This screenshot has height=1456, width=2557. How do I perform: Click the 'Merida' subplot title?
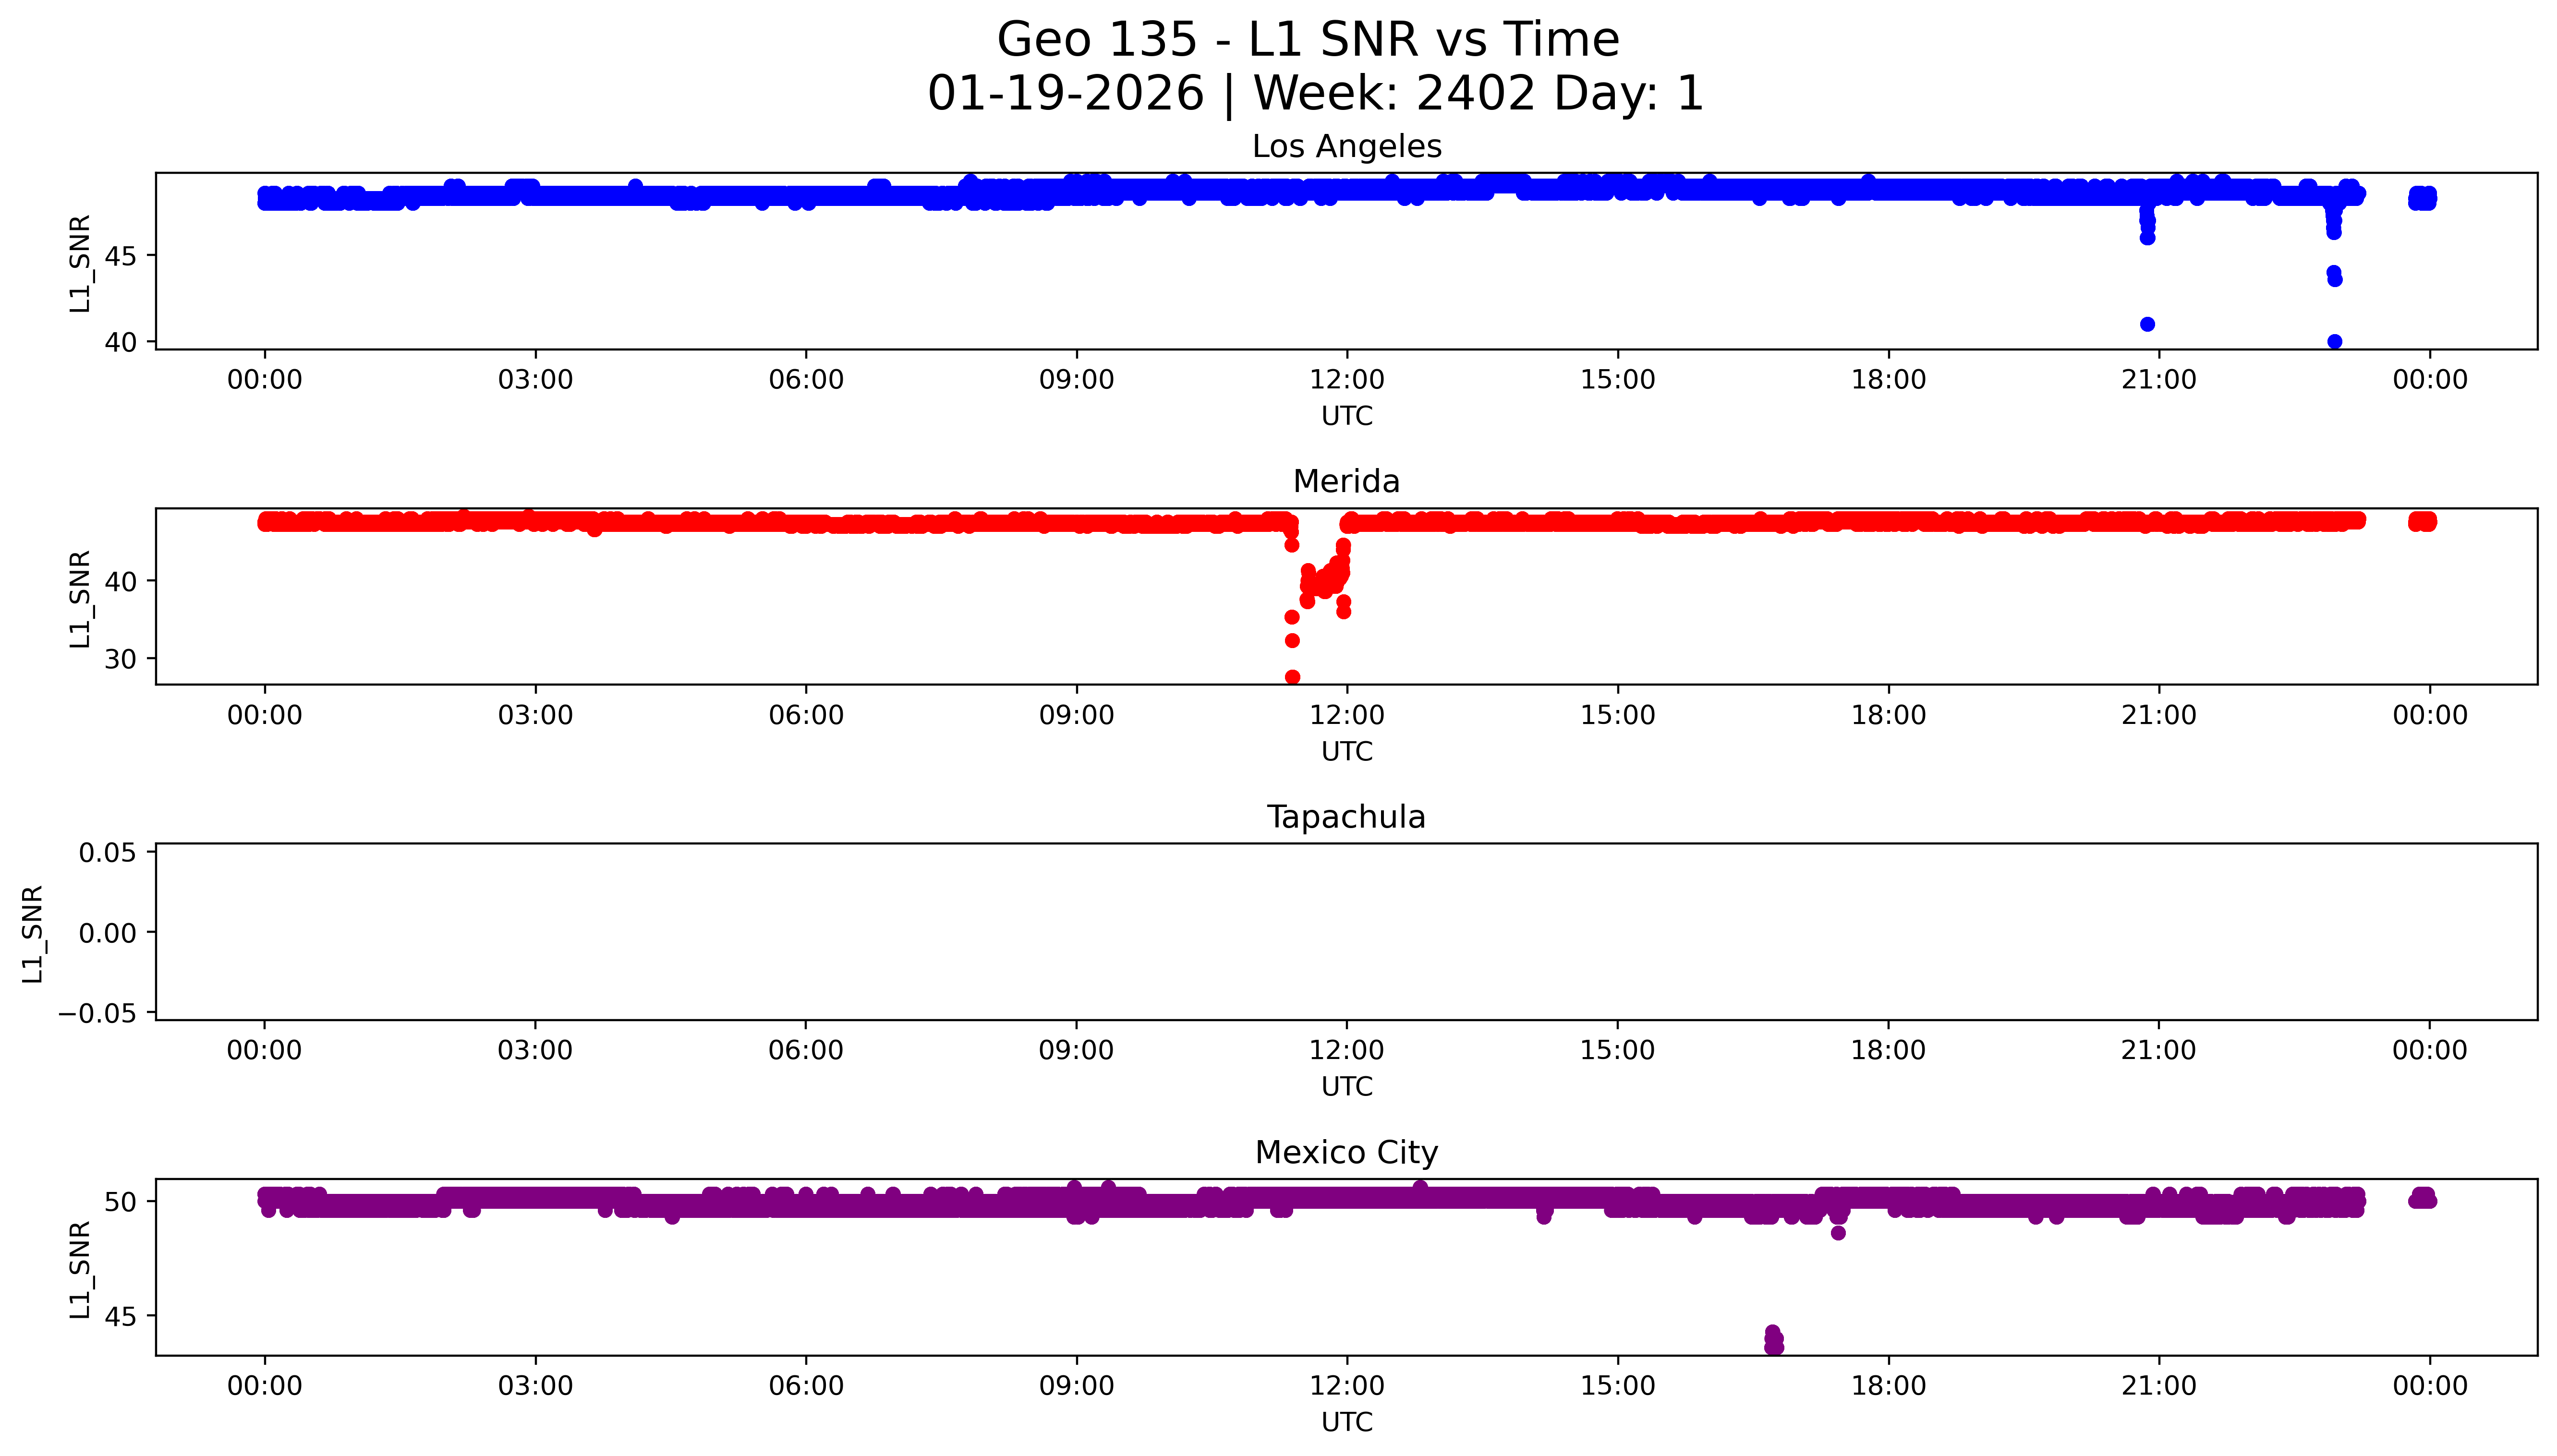tap(1346, 482)
